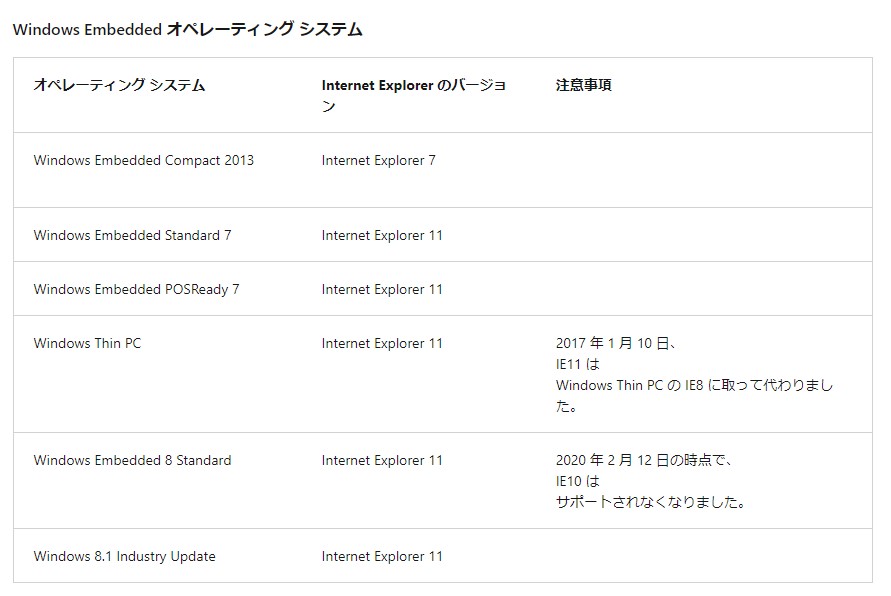
Task: Click the heading Windows Embedded オペレーティング システム
Action: pos(188,29)
